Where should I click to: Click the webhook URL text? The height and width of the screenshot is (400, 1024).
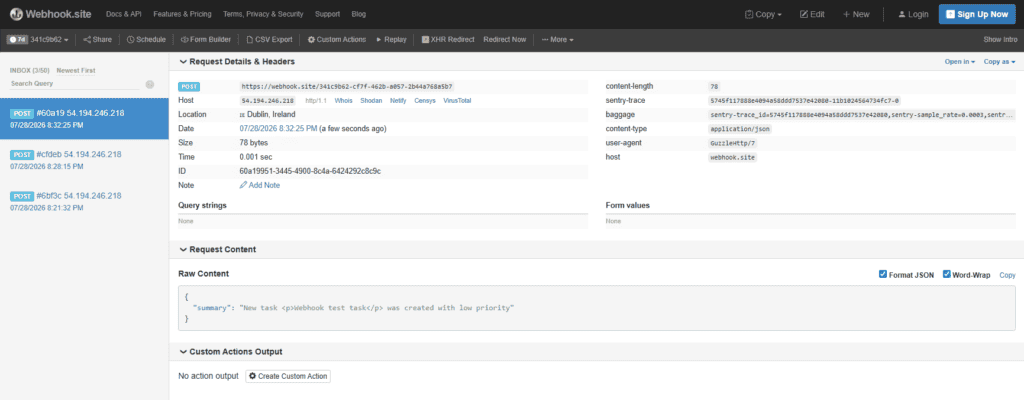click(x=347, y=86)
